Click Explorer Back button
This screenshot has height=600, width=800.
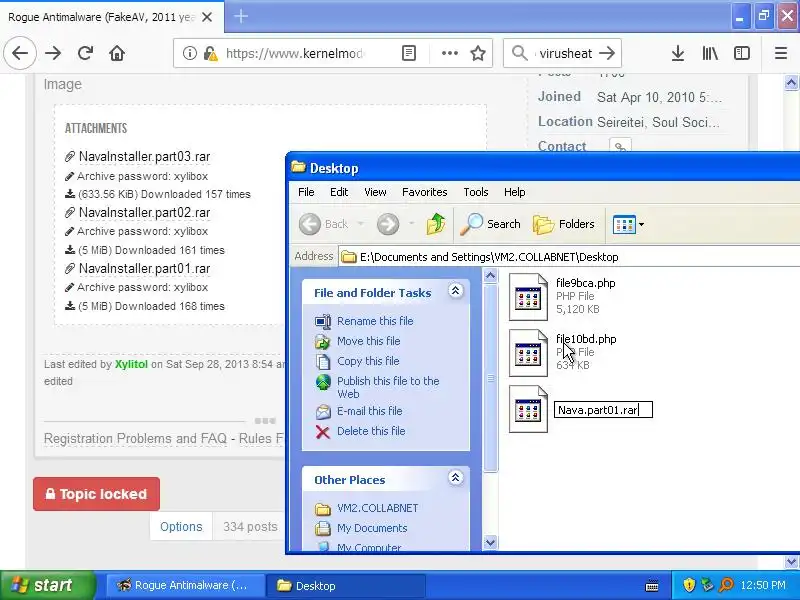pos(323,224)
